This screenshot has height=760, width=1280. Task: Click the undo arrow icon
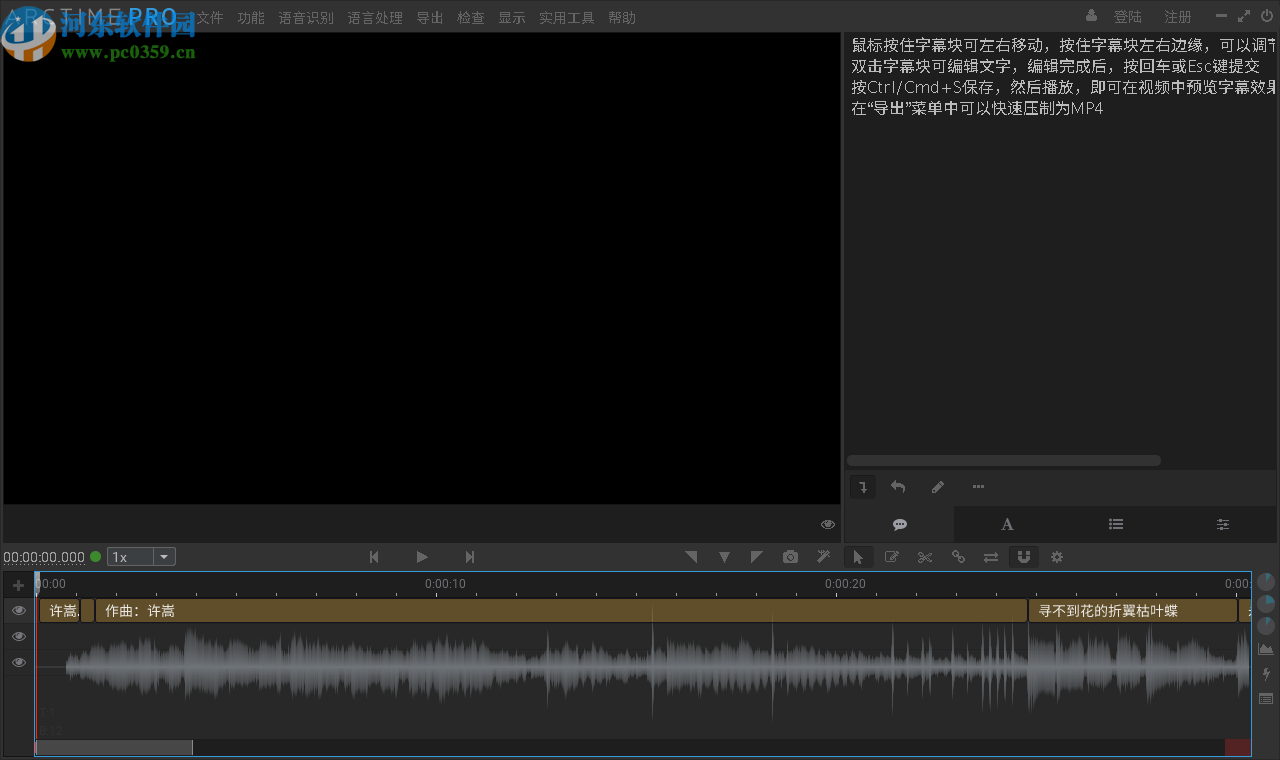tap(898, 487)
